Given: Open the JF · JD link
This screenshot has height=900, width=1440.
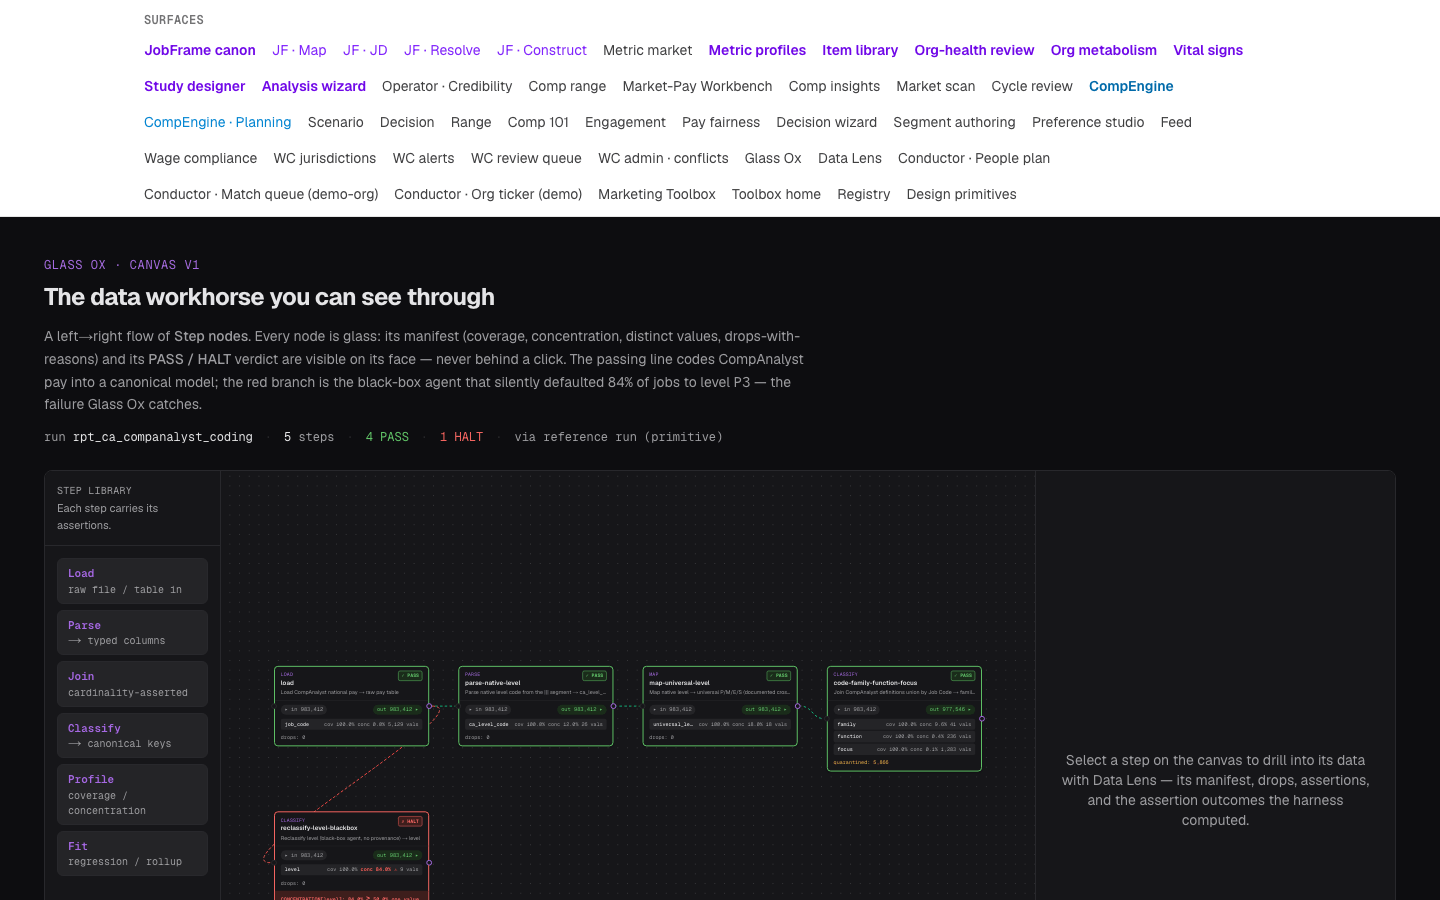Looking at the screenshot, I should 365,50.
